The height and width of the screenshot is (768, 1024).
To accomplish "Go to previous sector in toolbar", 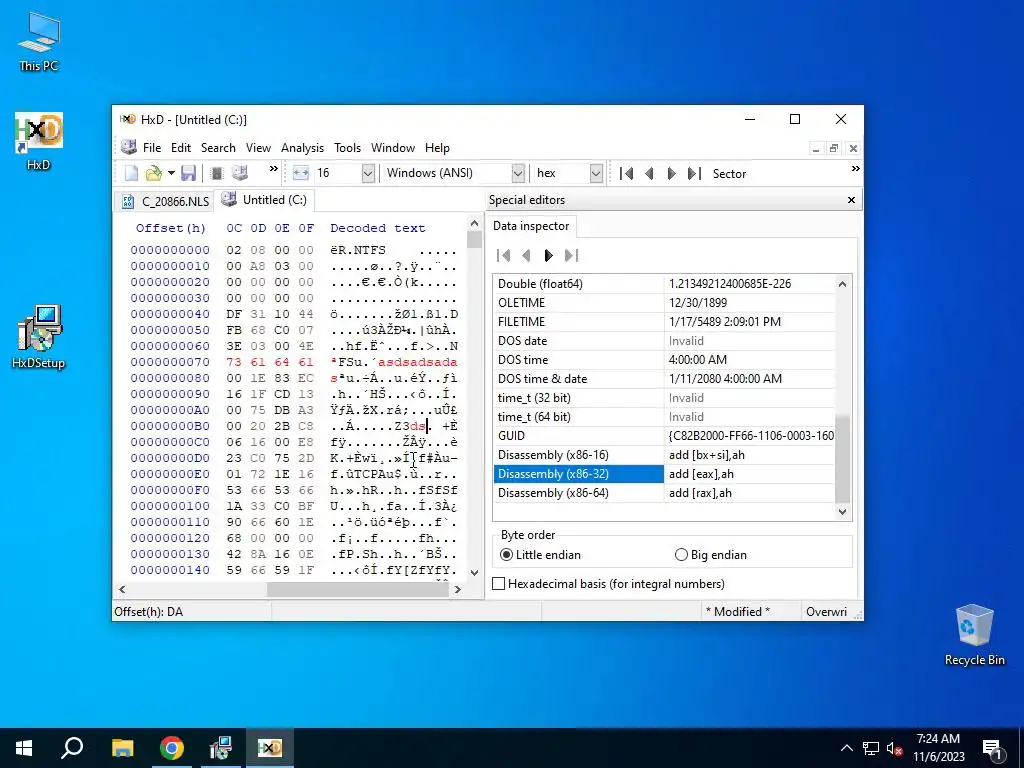I will [x=648, y=174].
